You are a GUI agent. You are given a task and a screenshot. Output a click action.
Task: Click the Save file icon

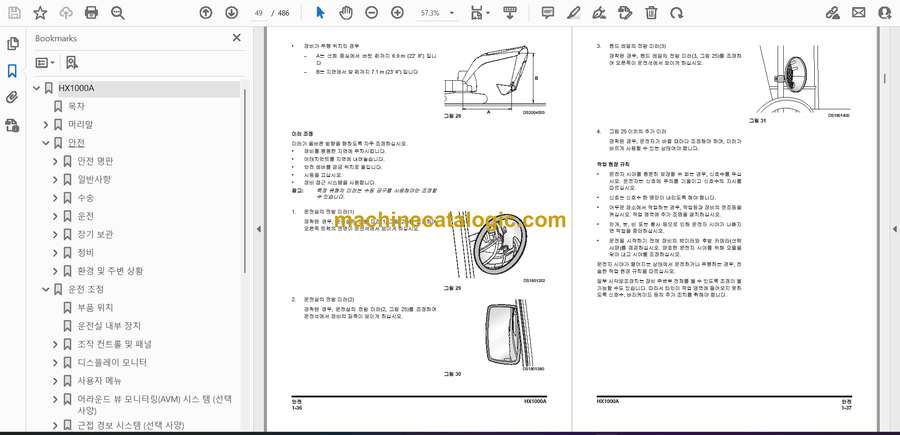pos(14,13)
